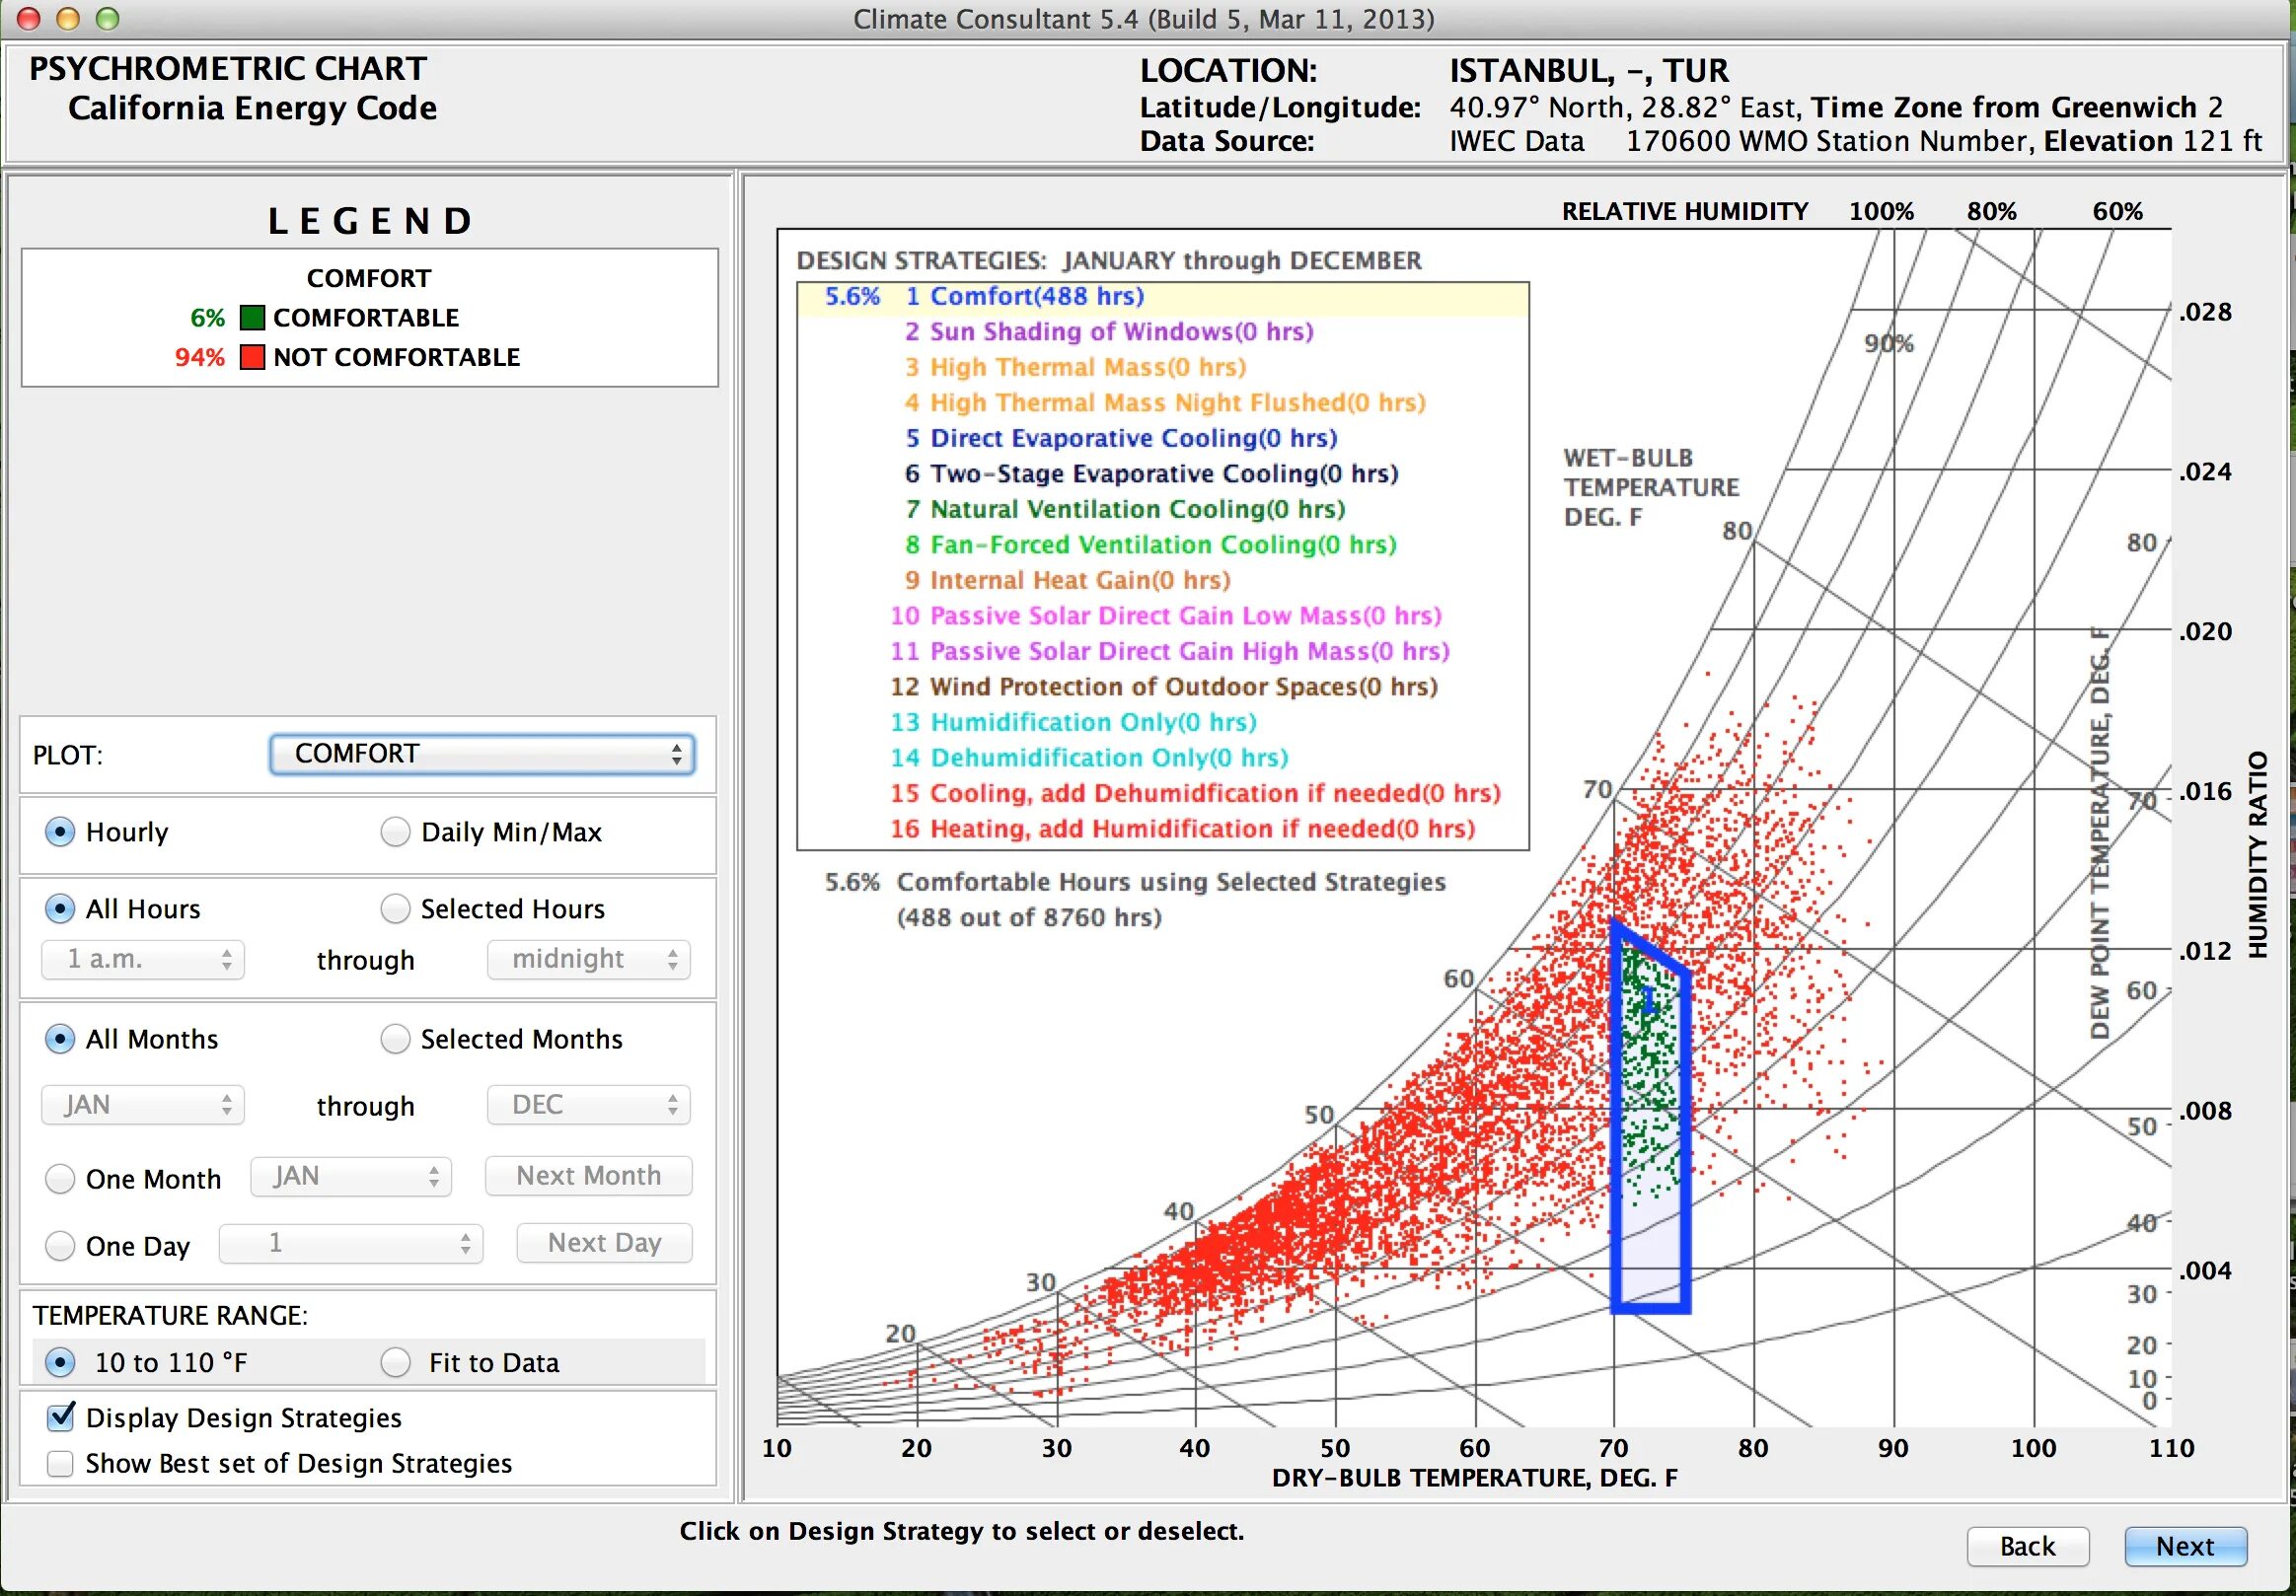2296x1596 pixels.
Task: Select the Daily Min/Max radio button
Action: [x=396, y=832]
